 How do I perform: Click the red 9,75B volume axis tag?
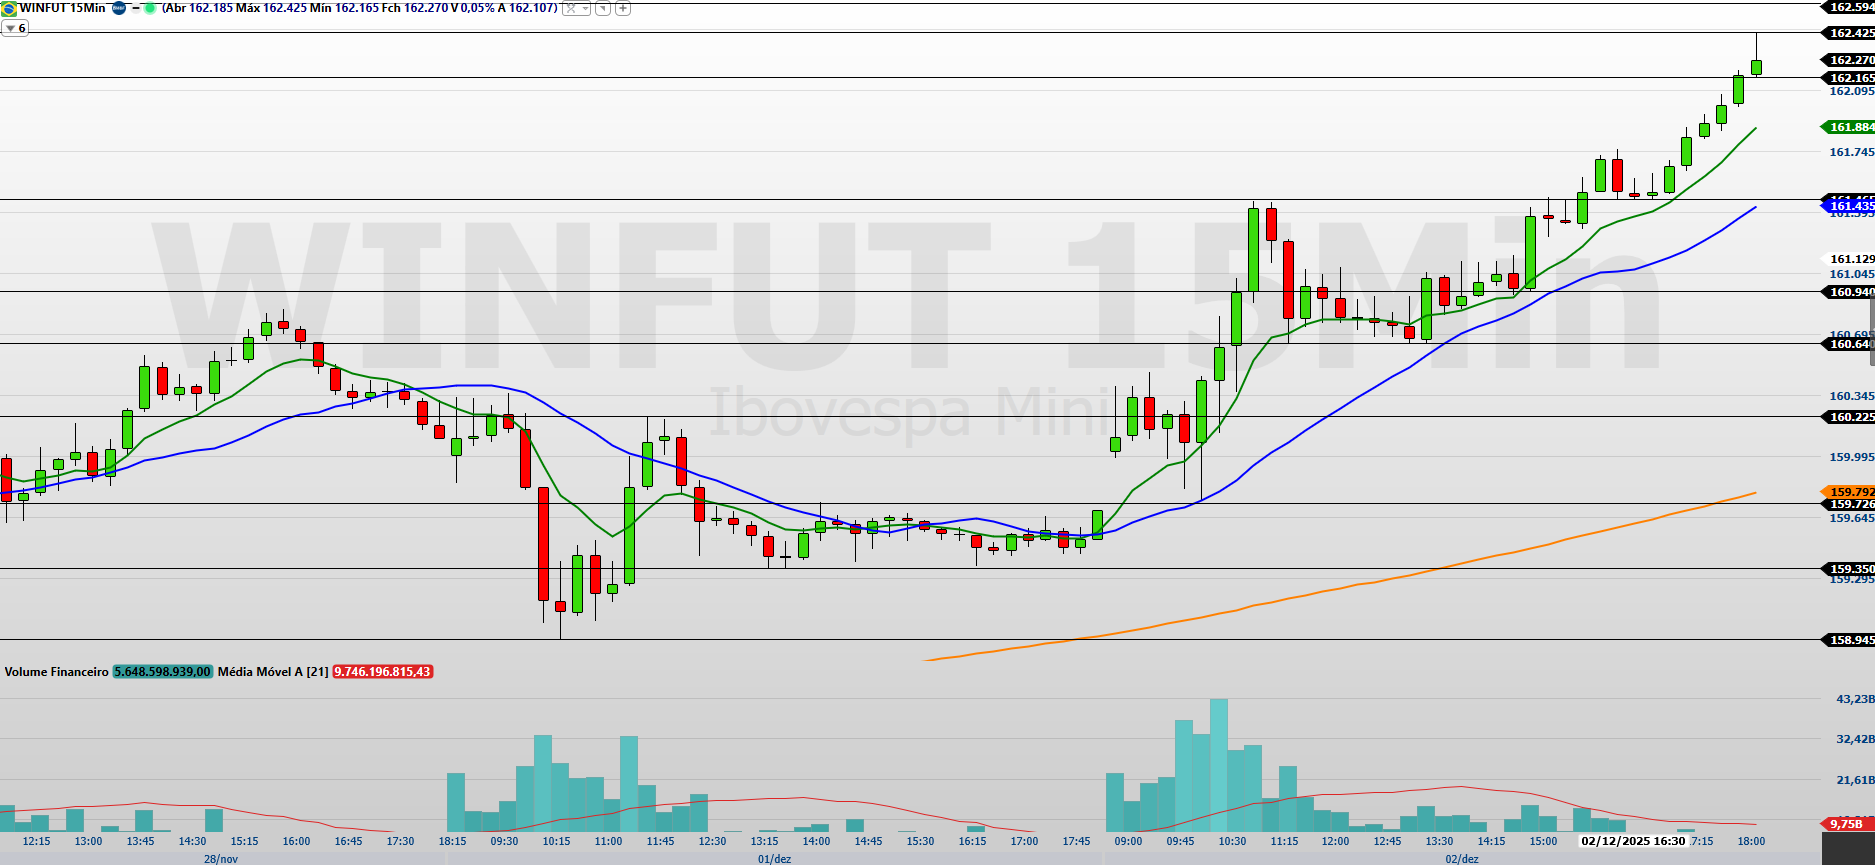[1846, 824]
